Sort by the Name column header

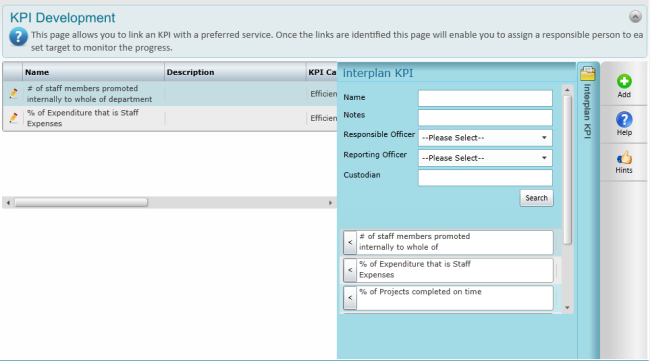click(x=93, y=72)
